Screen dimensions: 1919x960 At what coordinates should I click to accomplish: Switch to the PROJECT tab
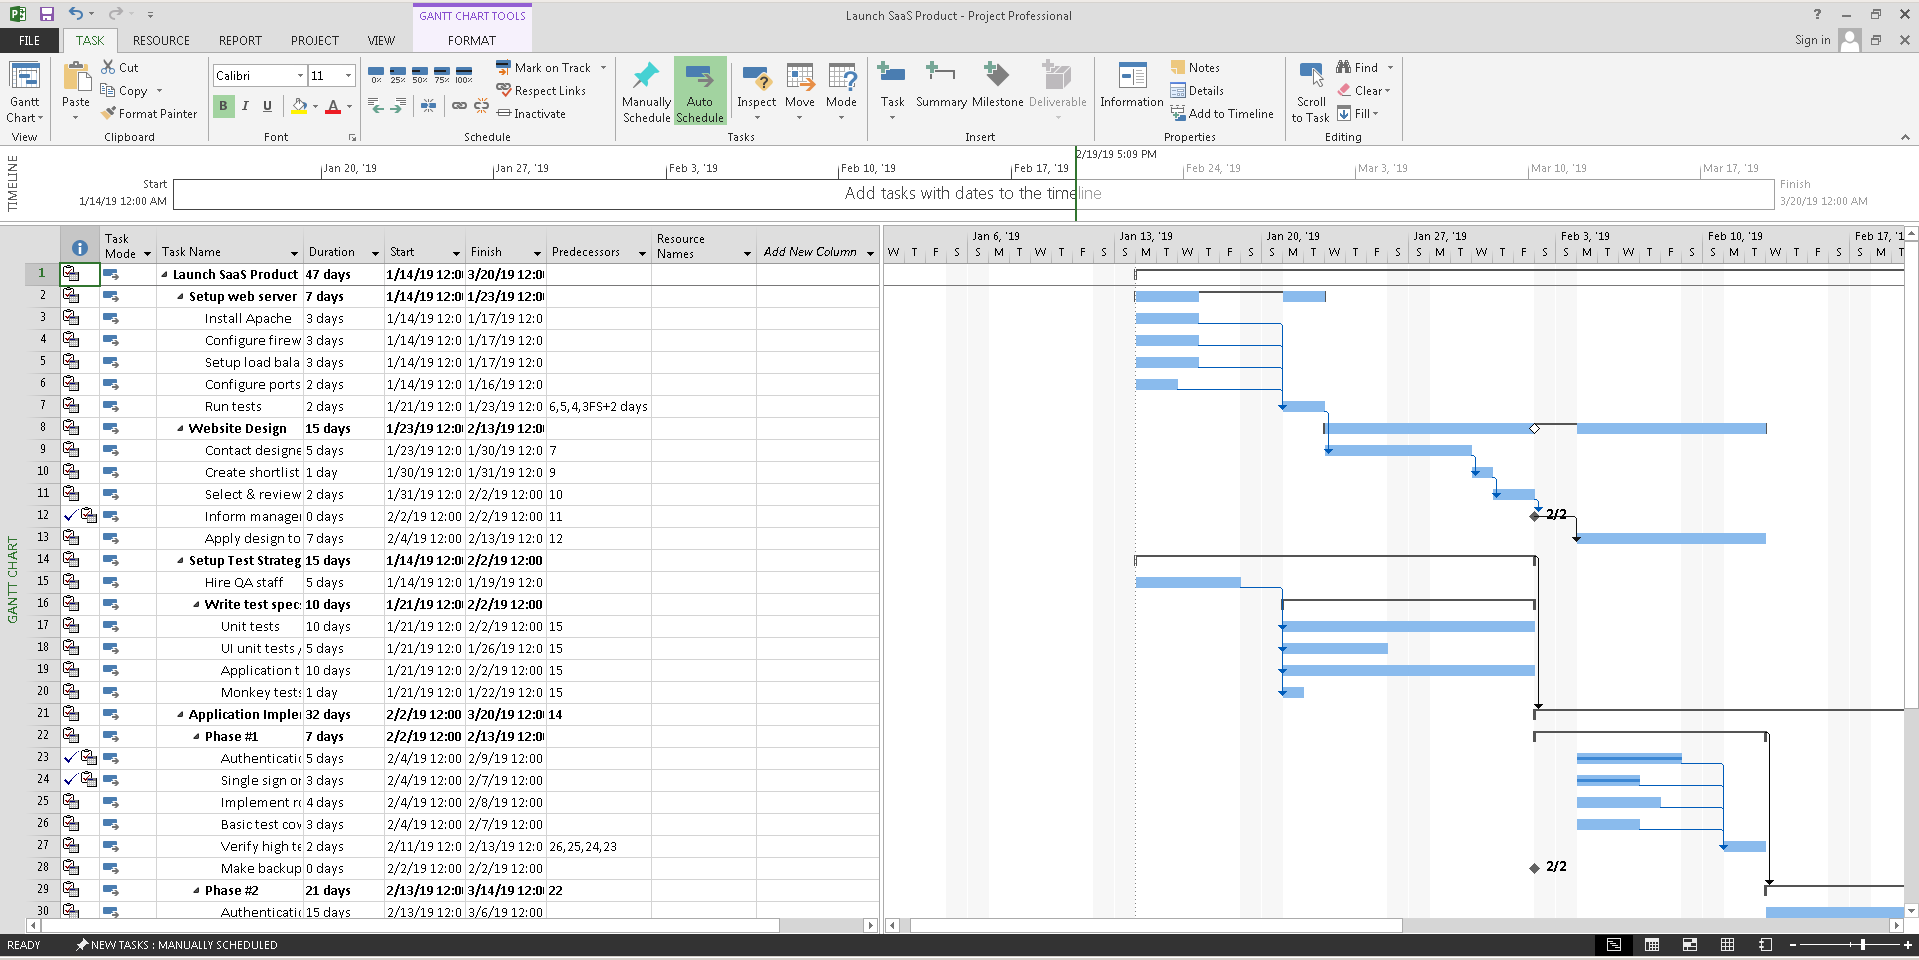click(314, 41)
